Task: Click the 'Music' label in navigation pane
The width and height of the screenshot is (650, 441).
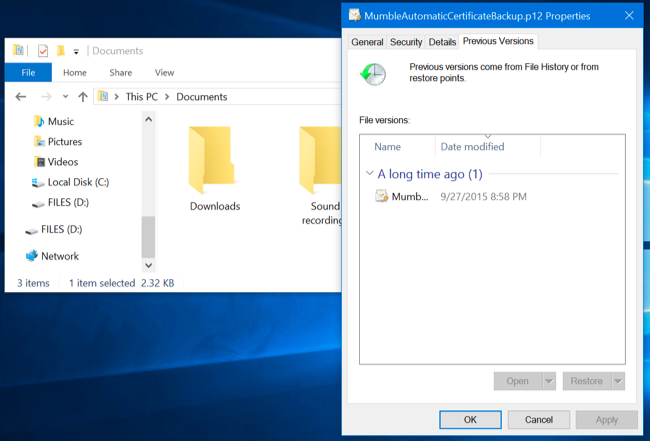Action: [61, 121]
